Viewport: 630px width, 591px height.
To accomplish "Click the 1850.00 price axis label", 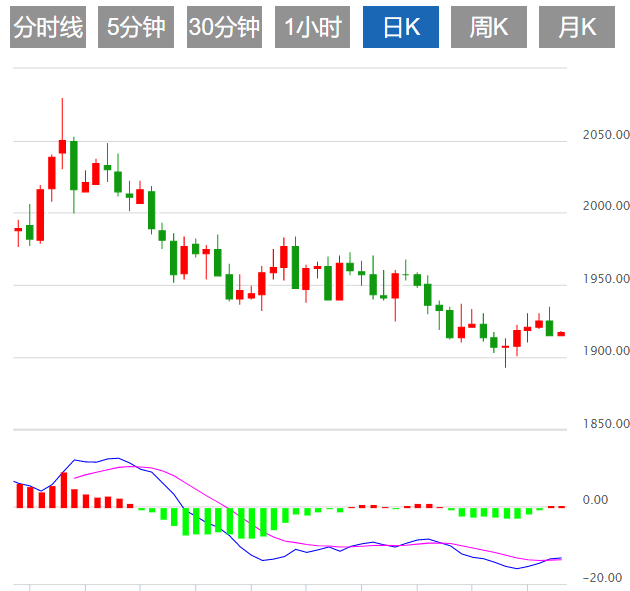I will click(606, 423).
